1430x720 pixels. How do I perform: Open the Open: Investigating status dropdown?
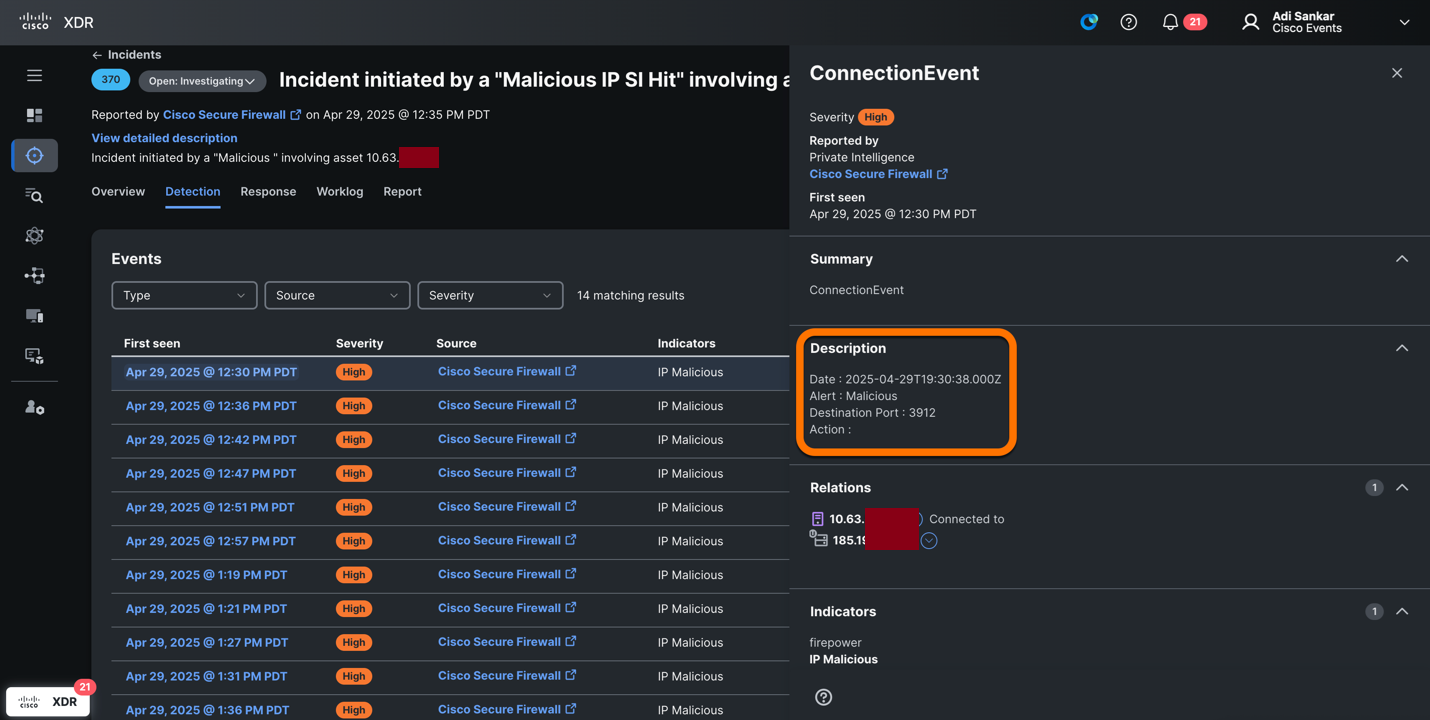point(202,81)
